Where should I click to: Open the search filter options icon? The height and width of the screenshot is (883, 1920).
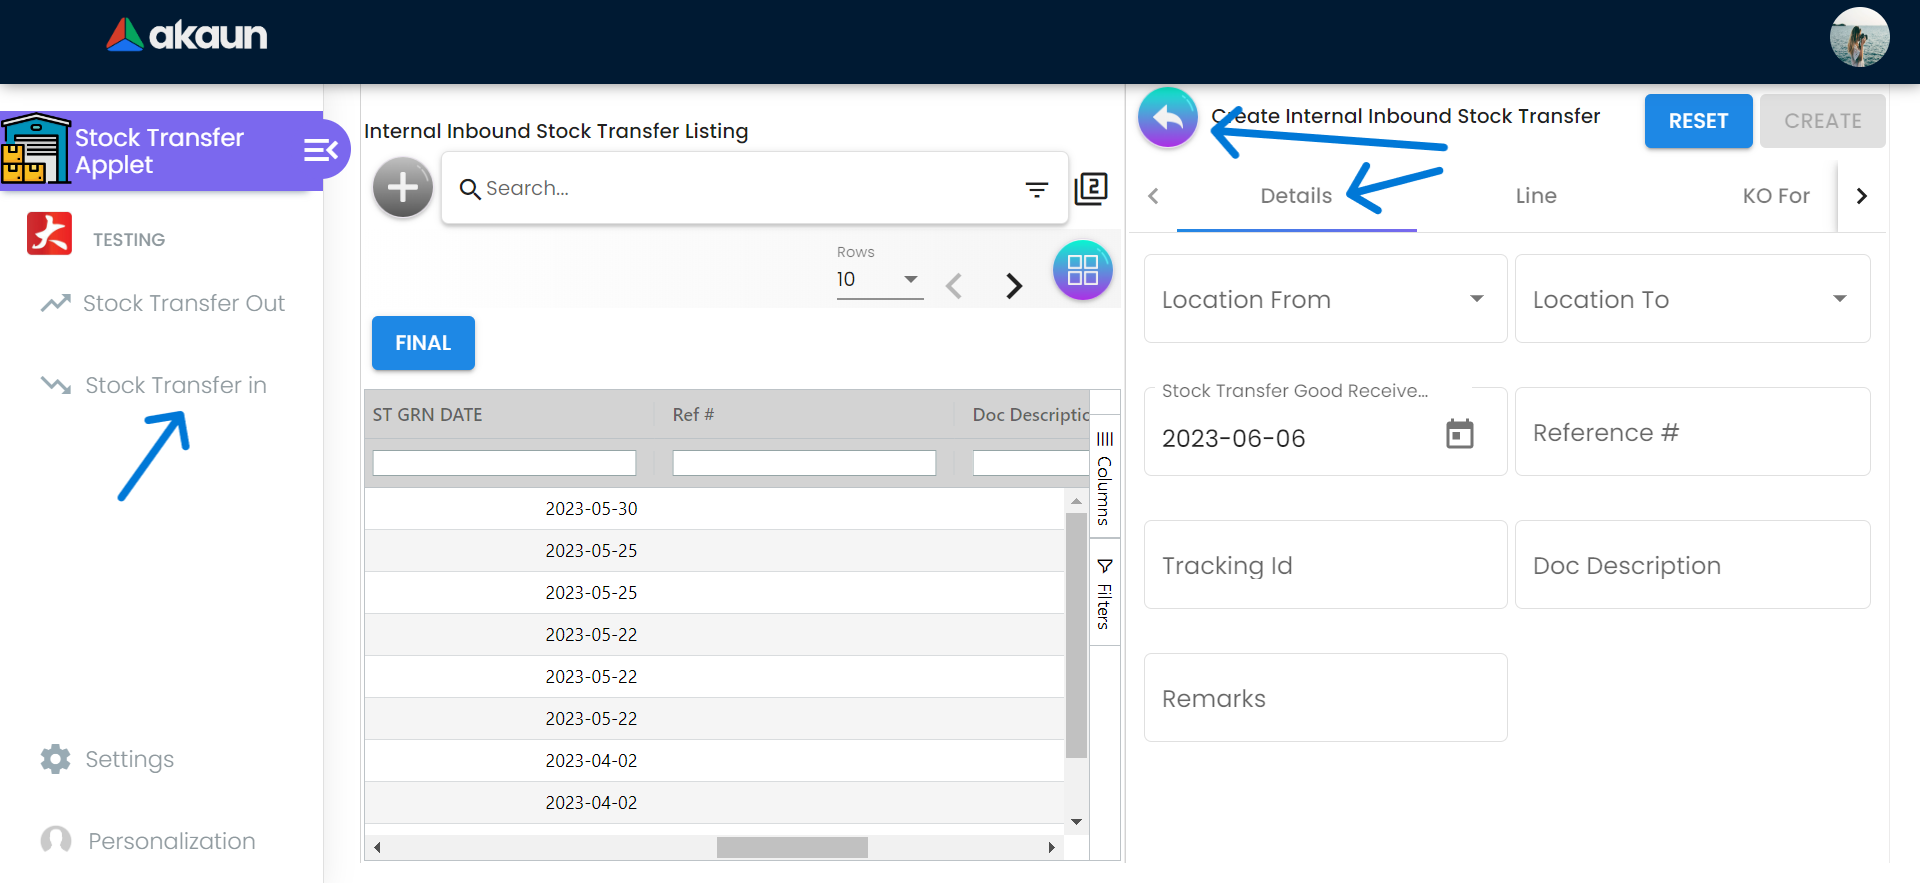coord(1036,189)
